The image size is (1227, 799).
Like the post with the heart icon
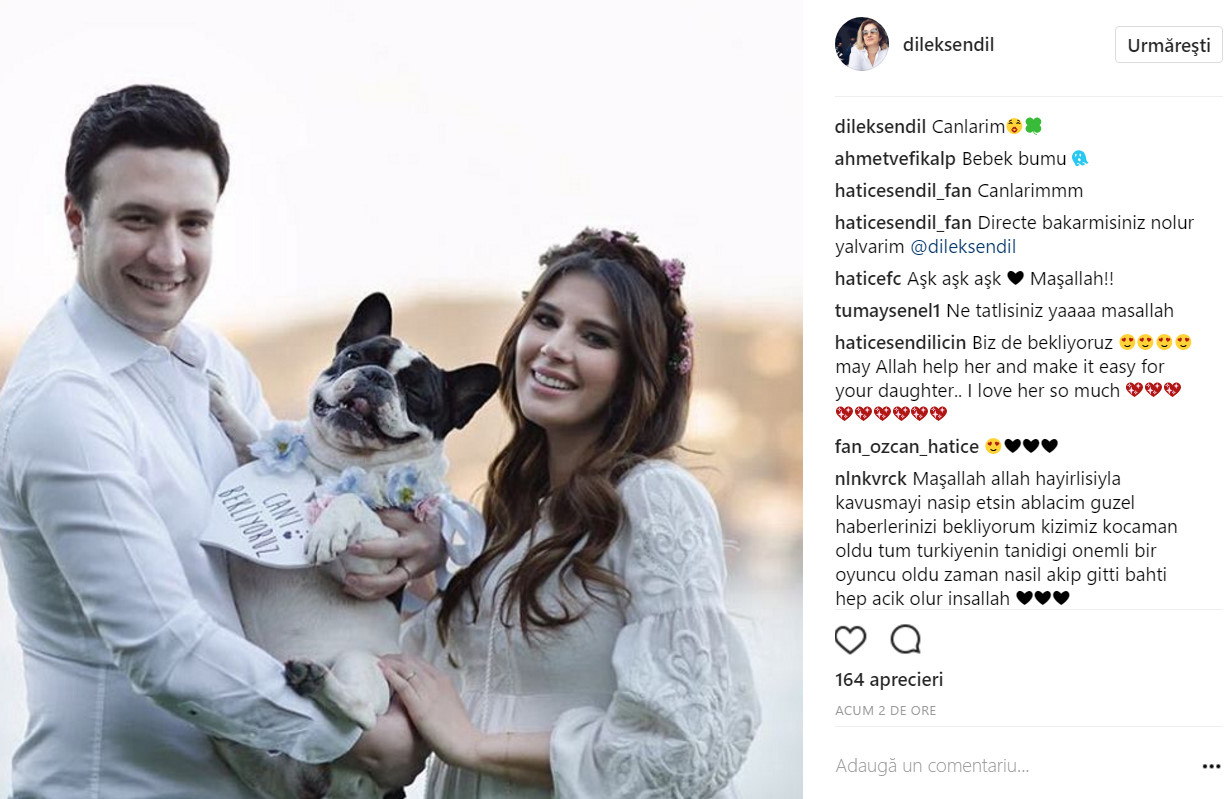point(850,640)
